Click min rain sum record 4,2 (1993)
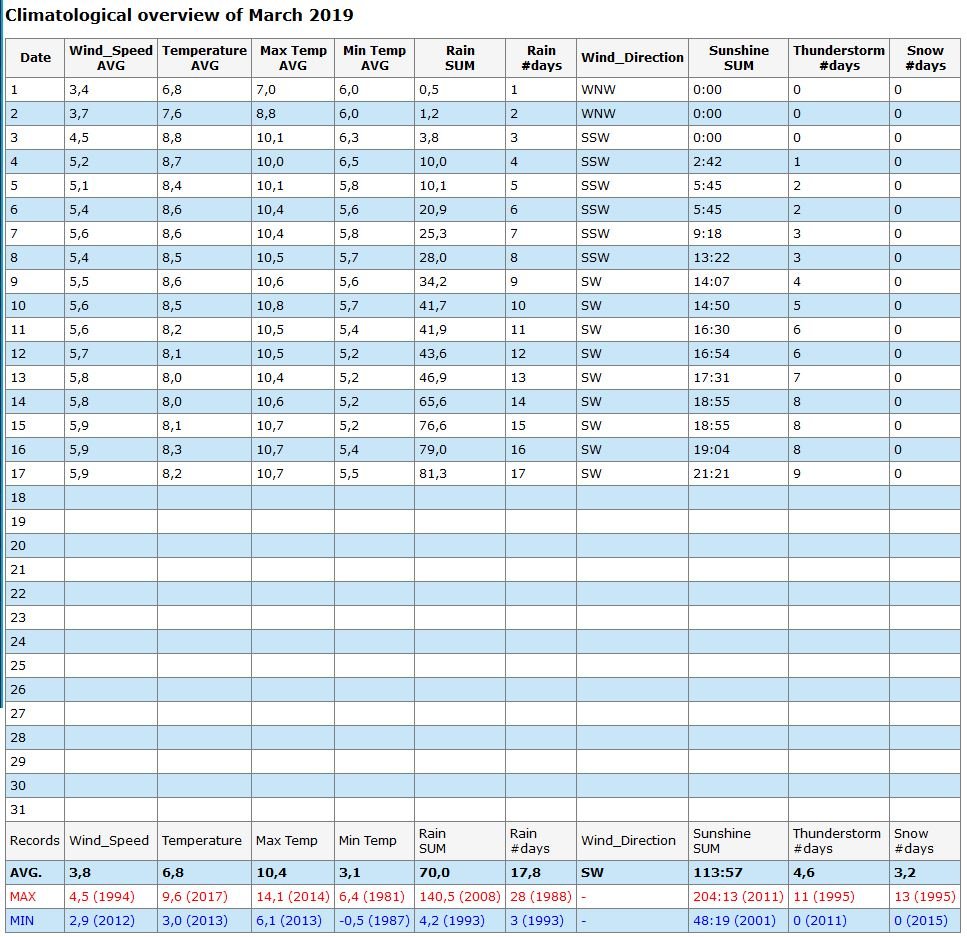This screenshot has height=937, width=967. click(x=452, y=921)
